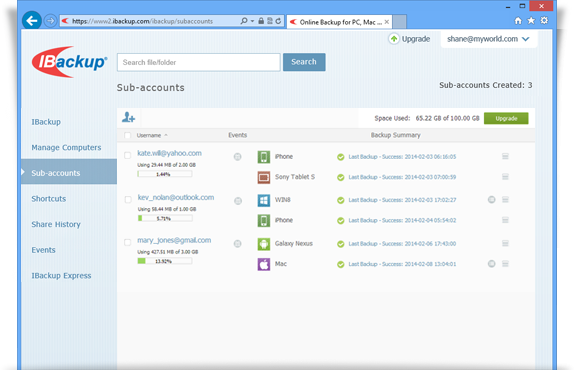Click the mary_jones 13.92% usage bar
The width and height of the screenshot is (574, 370).
point(165,261)
